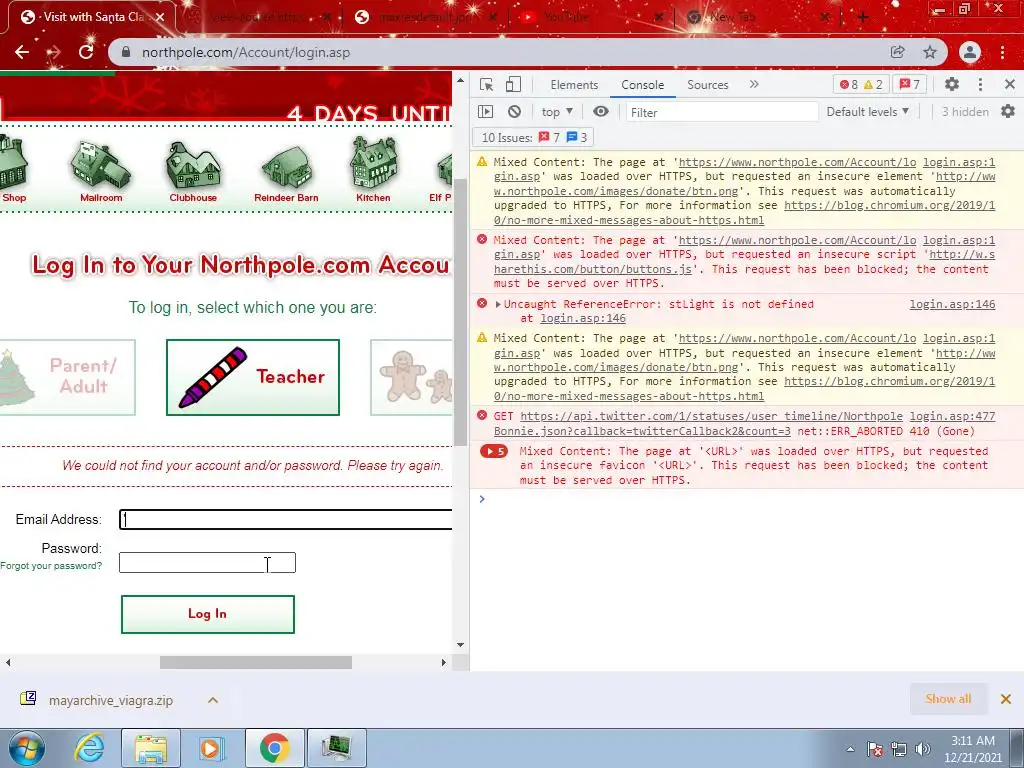
Task: Click the Chrome icon on the taskbar
Action: 274,748
